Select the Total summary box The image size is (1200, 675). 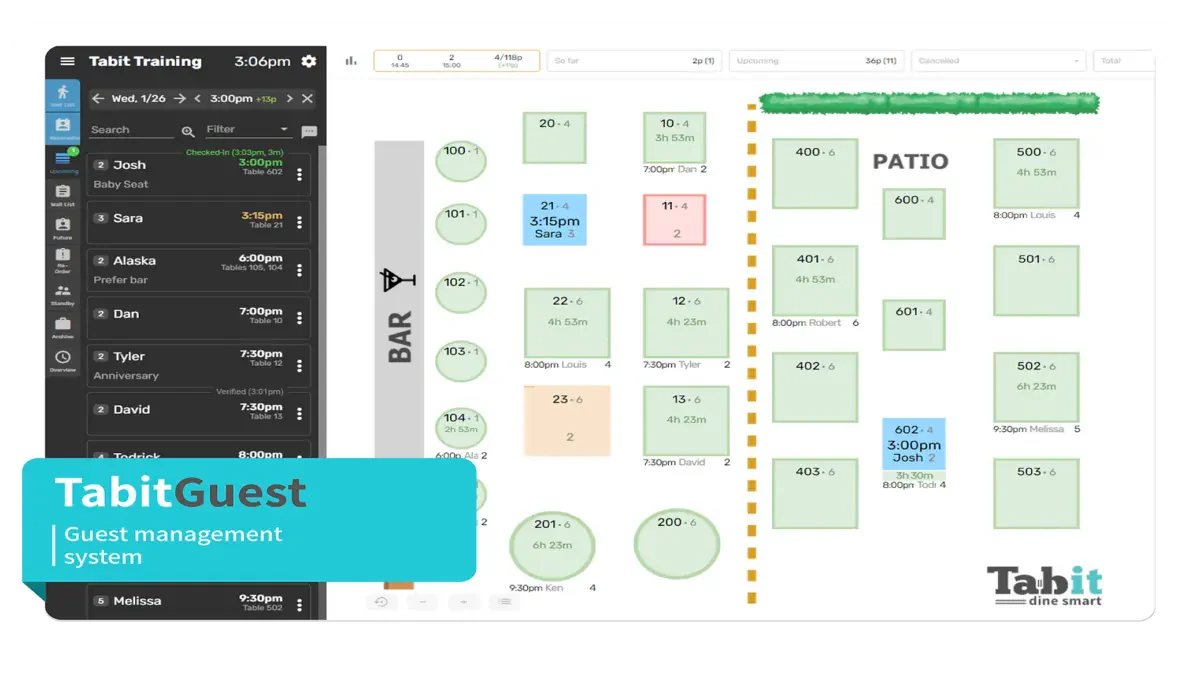pyautogui.click(x=1124, y=61)
